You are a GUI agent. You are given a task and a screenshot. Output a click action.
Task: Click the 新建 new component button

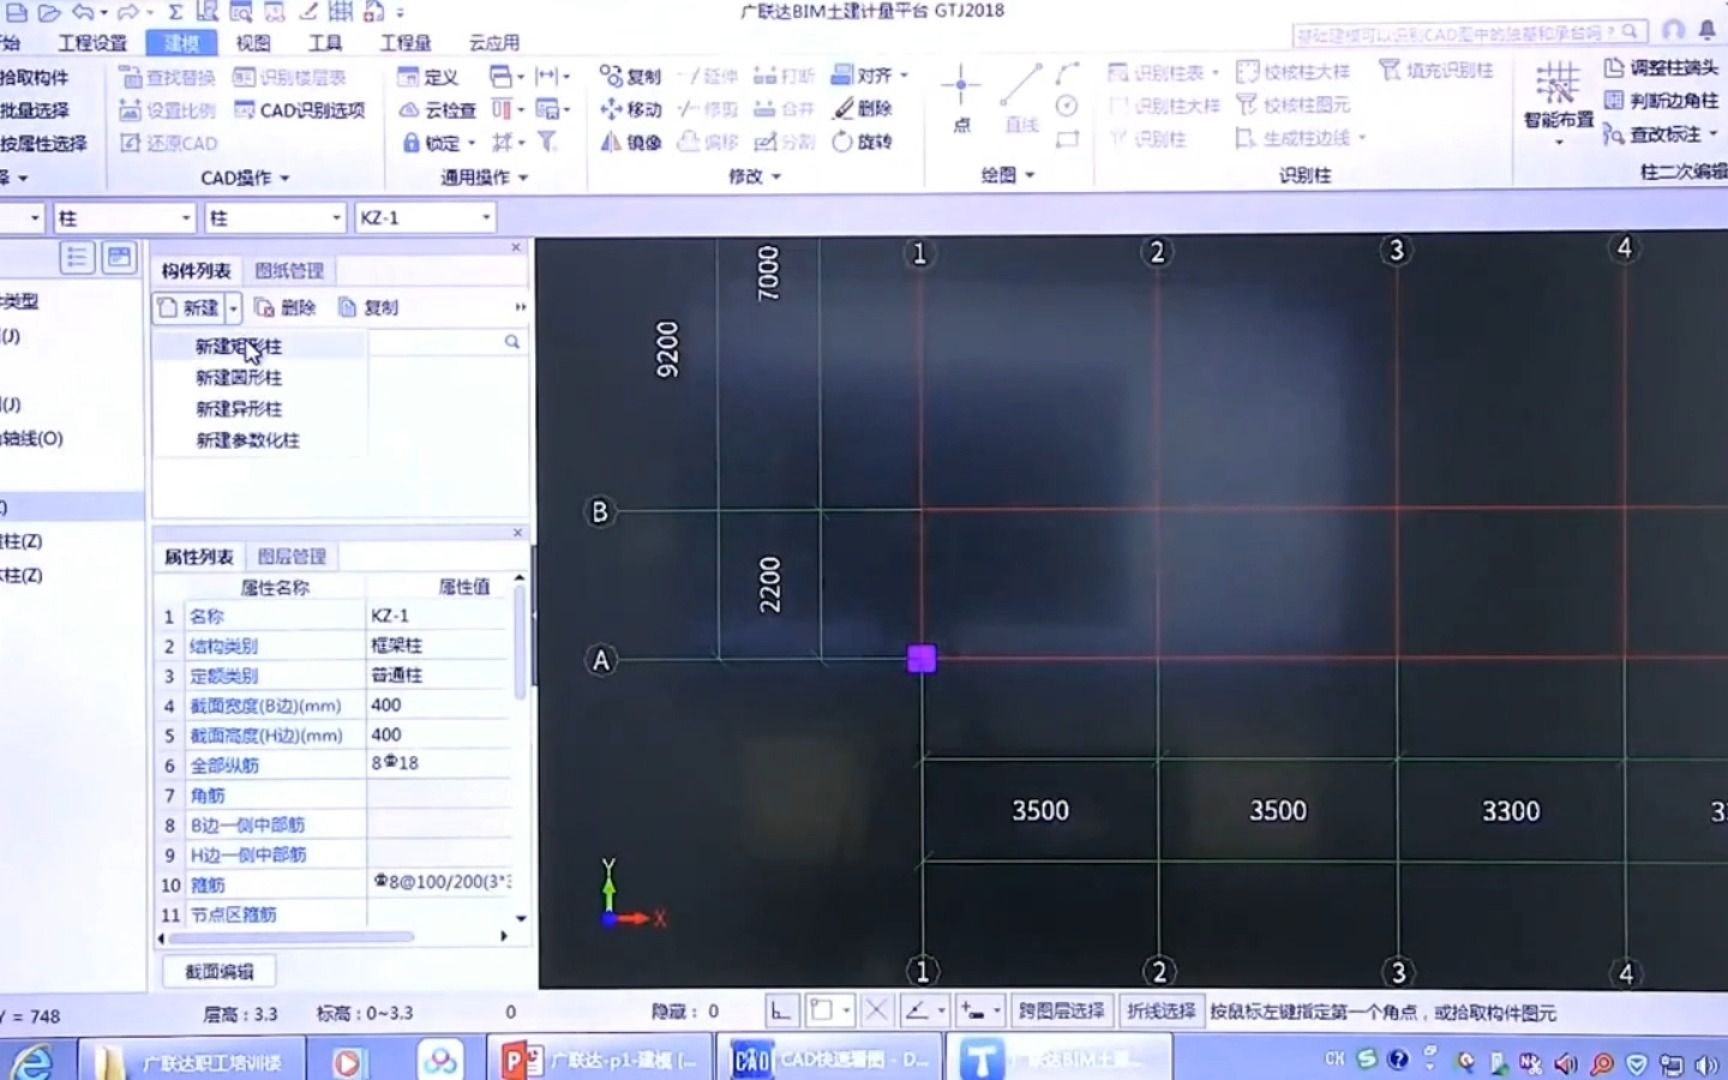coord(189,308)
